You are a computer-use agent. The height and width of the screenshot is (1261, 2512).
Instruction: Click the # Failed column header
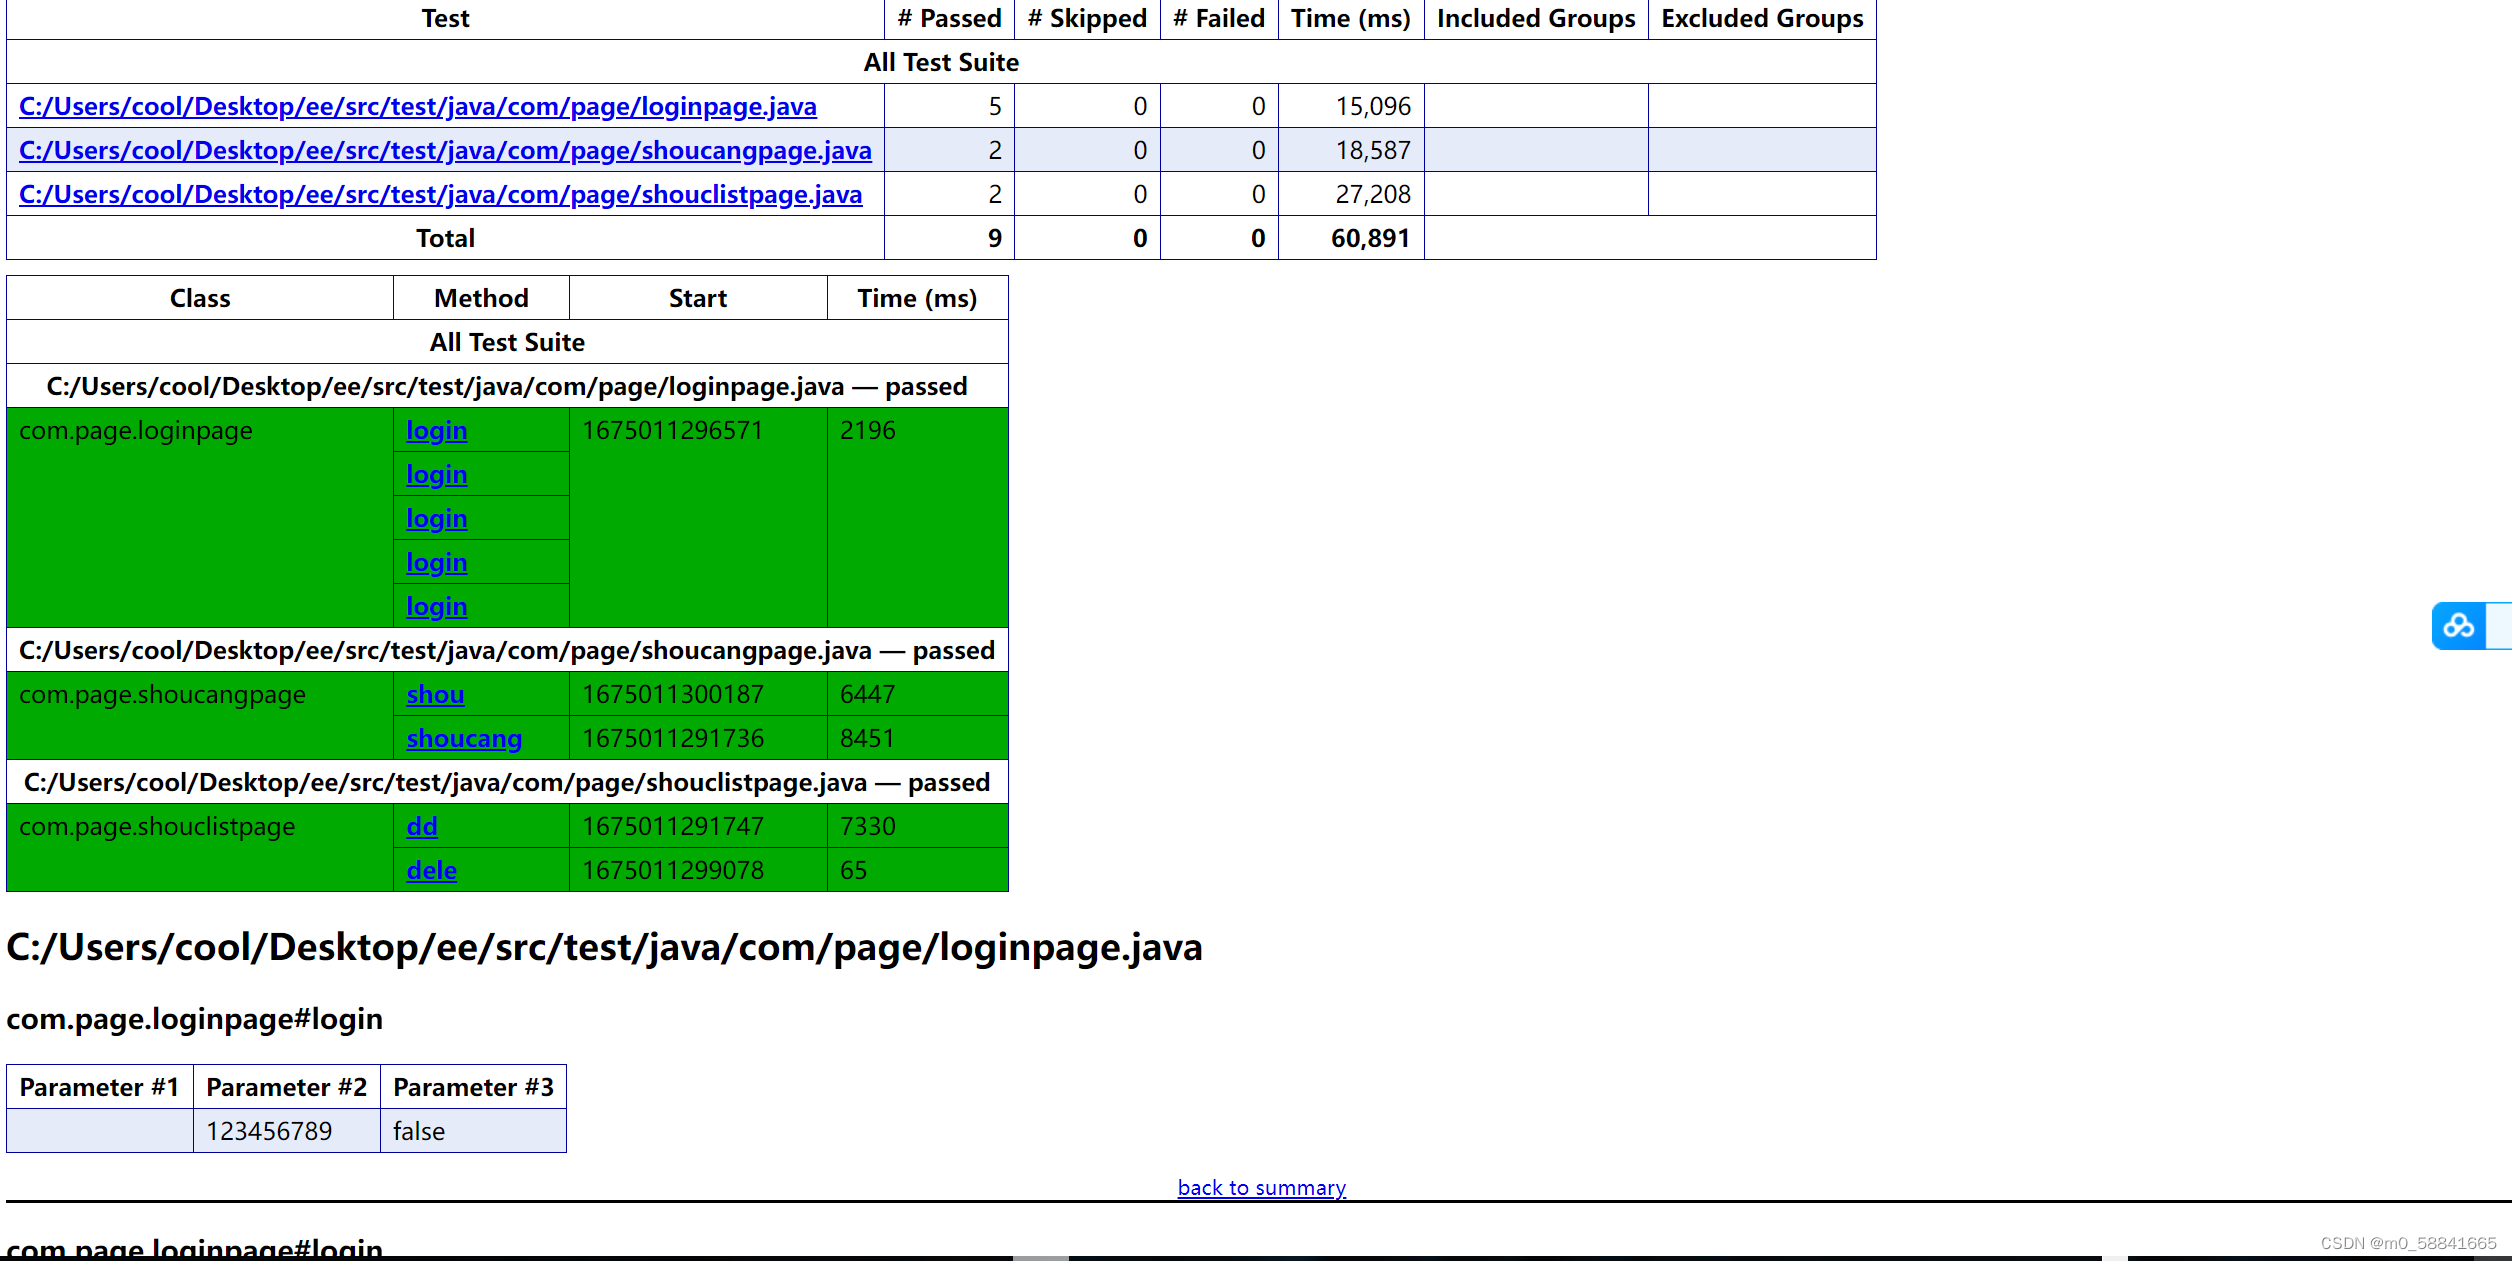pos(1219,18)
